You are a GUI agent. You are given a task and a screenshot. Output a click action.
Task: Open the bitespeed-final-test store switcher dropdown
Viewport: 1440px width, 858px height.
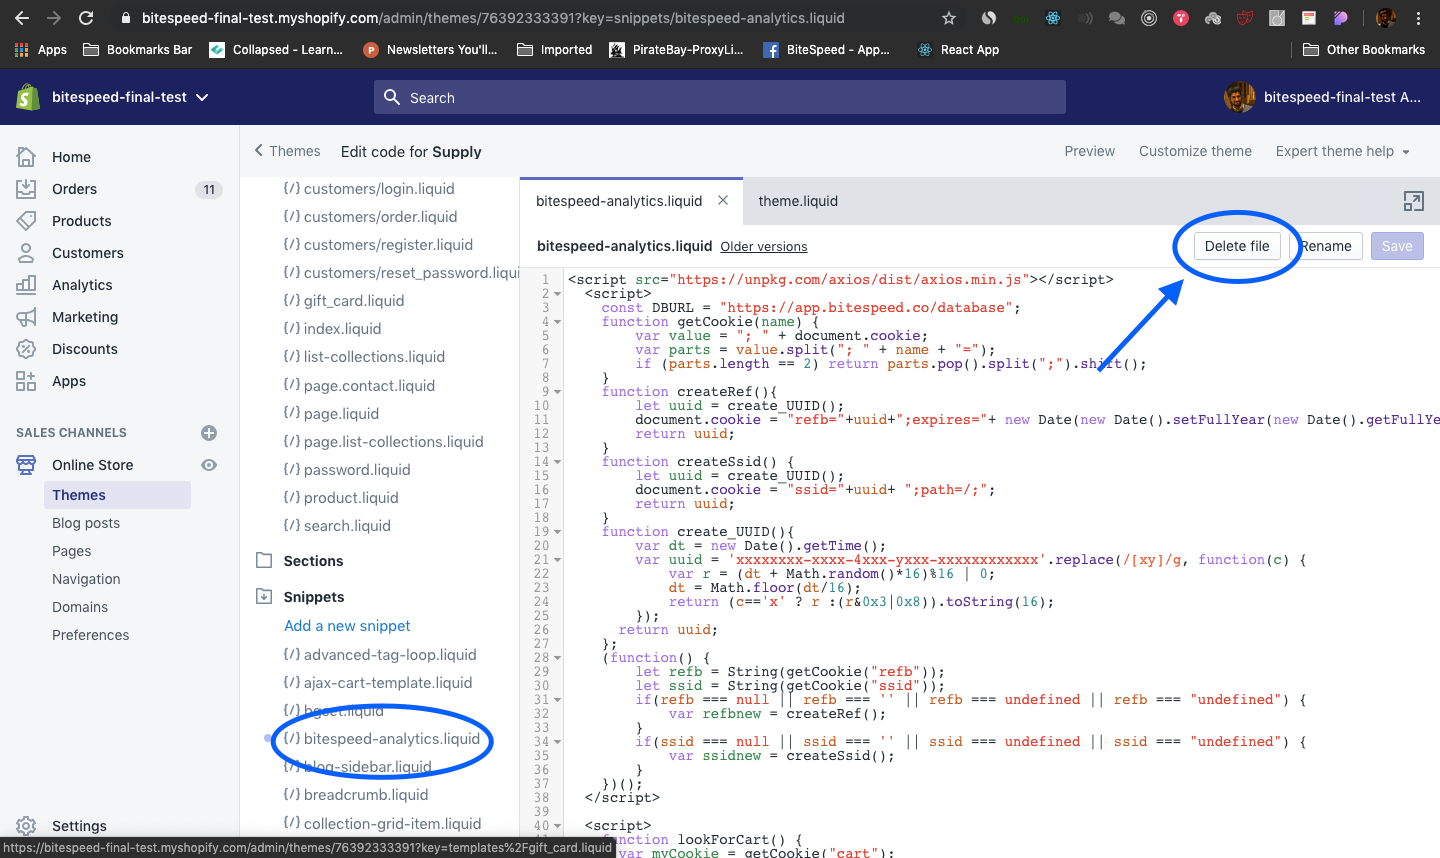pyautogui.click(x=130, y=97)
